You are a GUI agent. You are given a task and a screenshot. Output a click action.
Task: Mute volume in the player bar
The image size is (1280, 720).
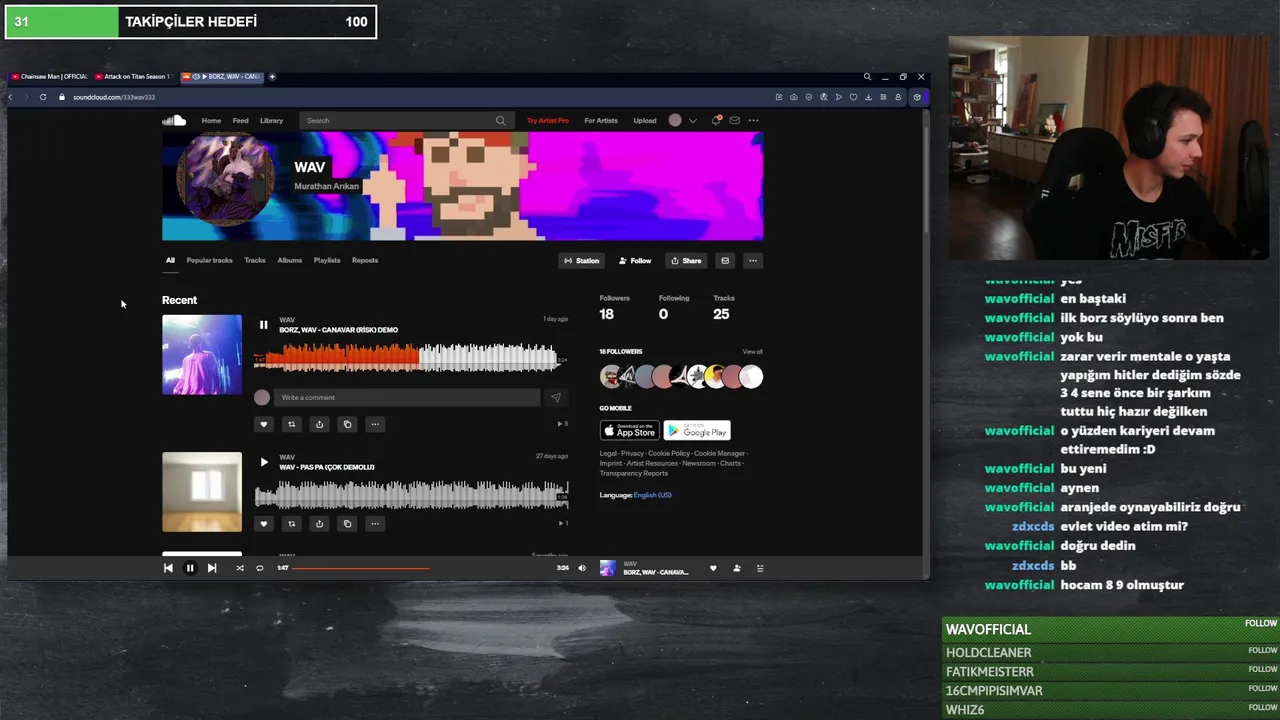[x=582, y=568]
